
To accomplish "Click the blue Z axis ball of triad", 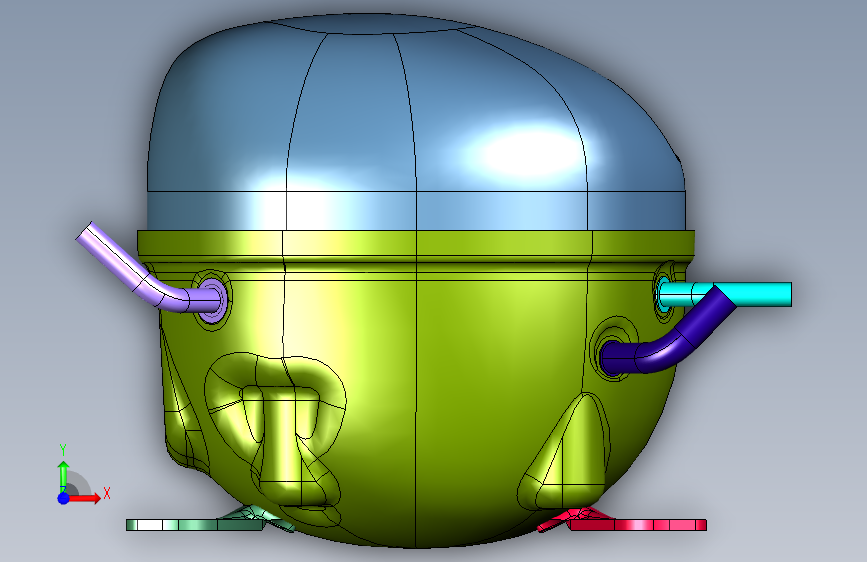I will click(63, 498).
